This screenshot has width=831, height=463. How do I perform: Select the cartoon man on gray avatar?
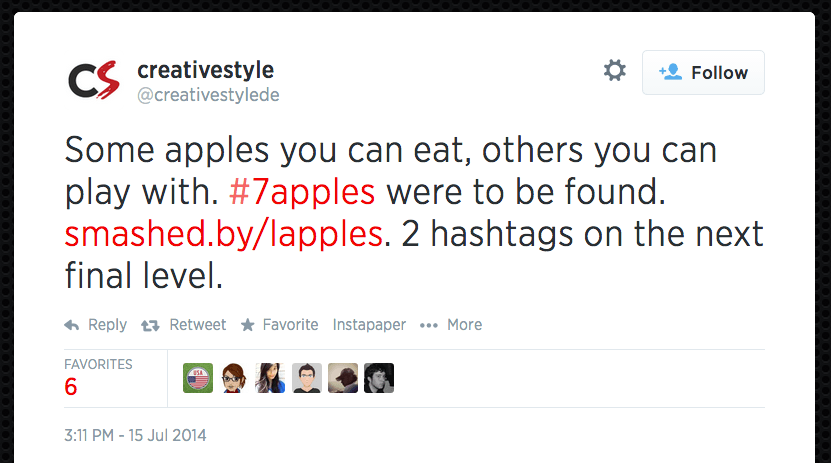(307, 378)
